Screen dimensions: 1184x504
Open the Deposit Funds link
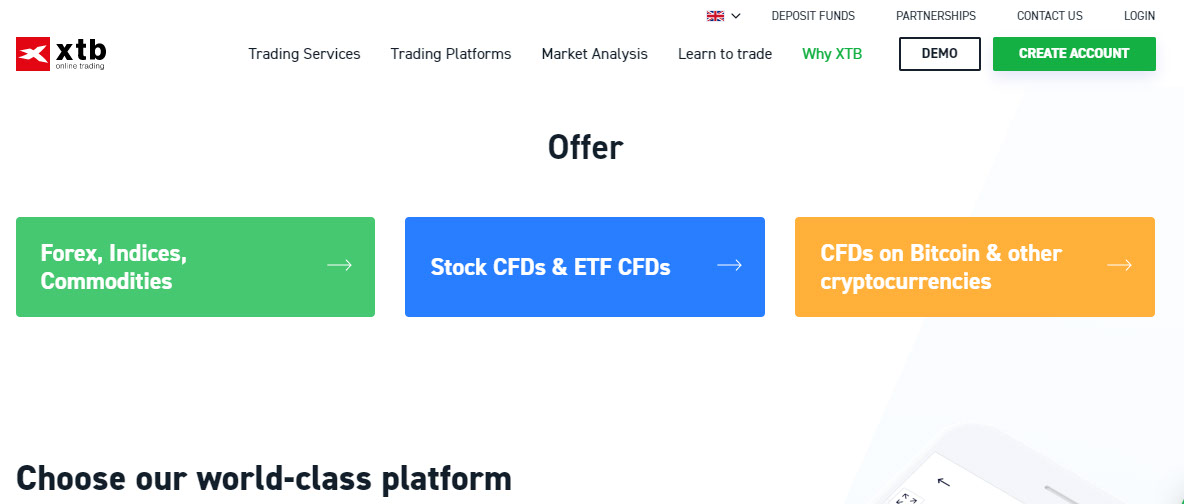click(x=813, y=16)
